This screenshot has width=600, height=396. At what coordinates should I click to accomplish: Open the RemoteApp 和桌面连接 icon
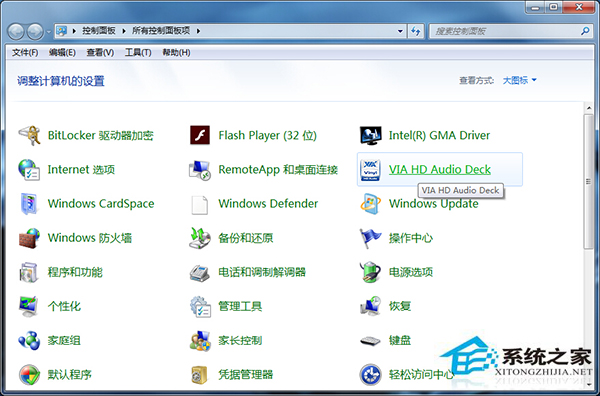tap(200, 169)
